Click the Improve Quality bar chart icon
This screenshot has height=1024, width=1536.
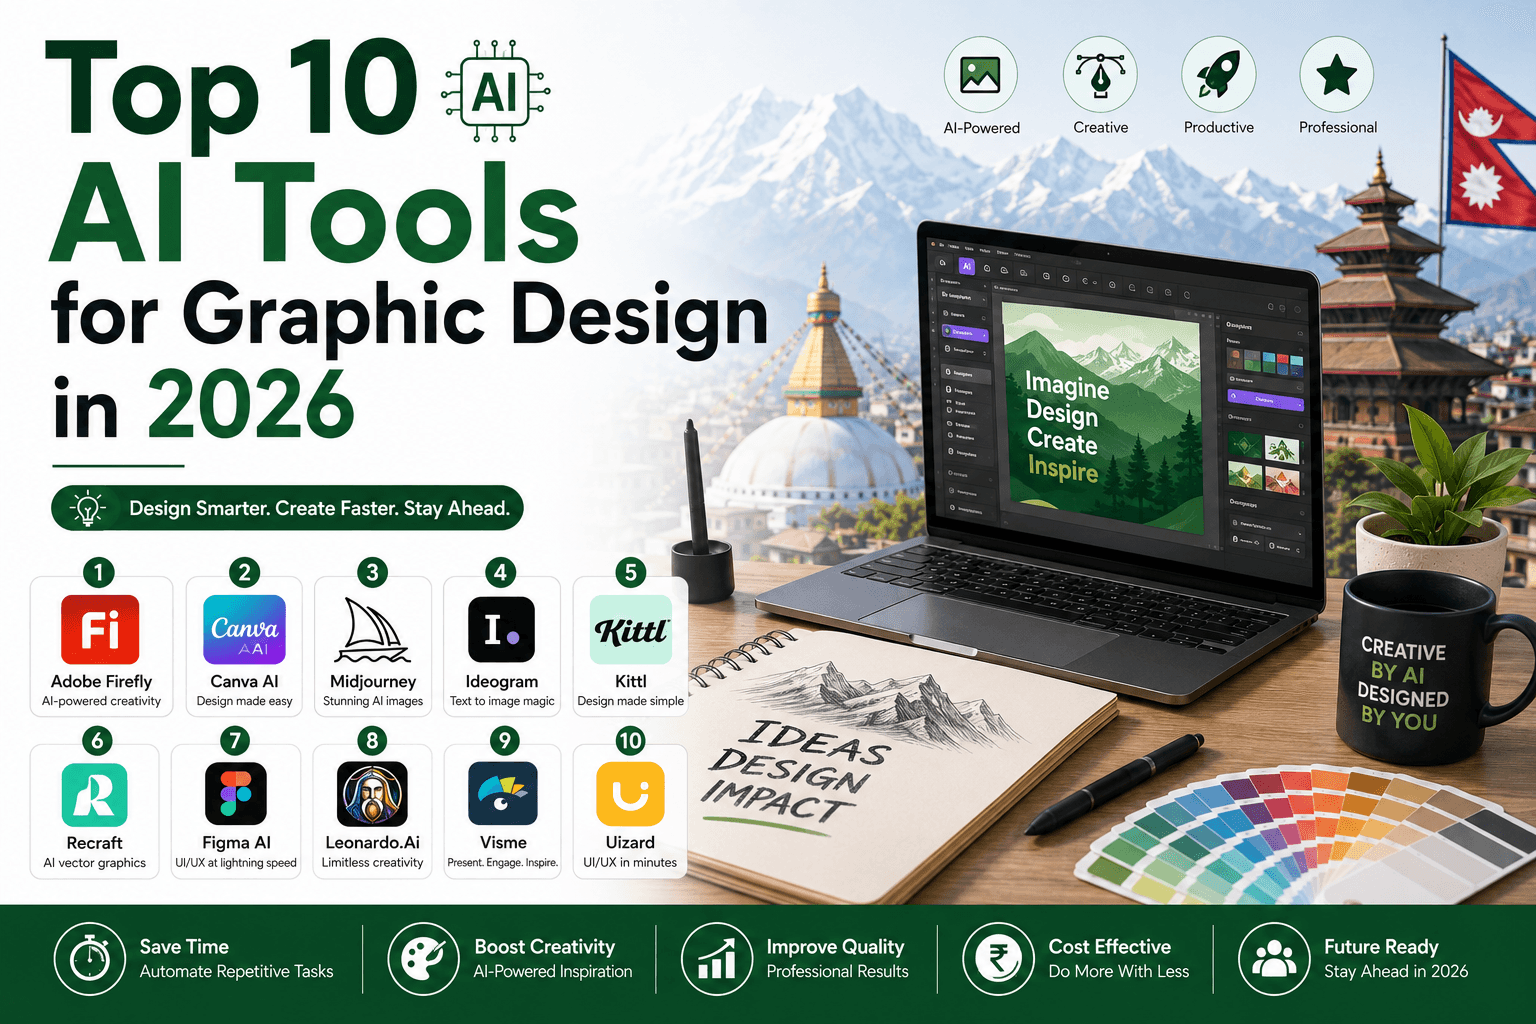tap(717, 959)
